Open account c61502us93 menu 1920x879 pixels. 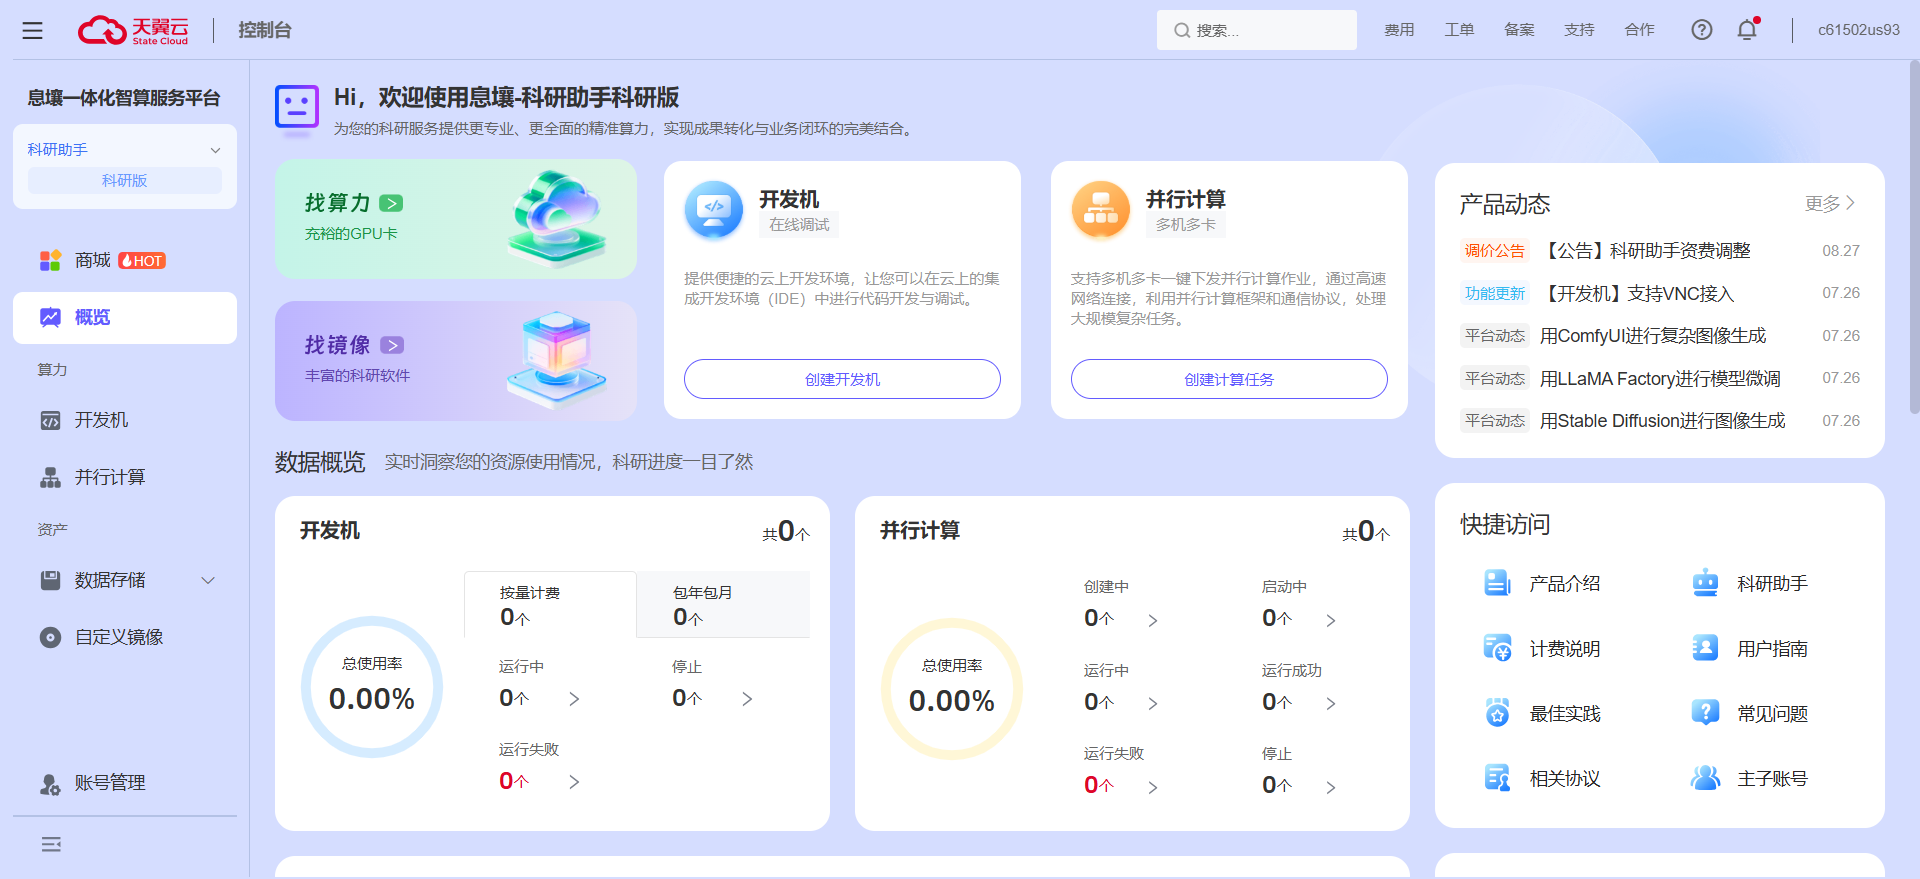tap(1859, 30)
